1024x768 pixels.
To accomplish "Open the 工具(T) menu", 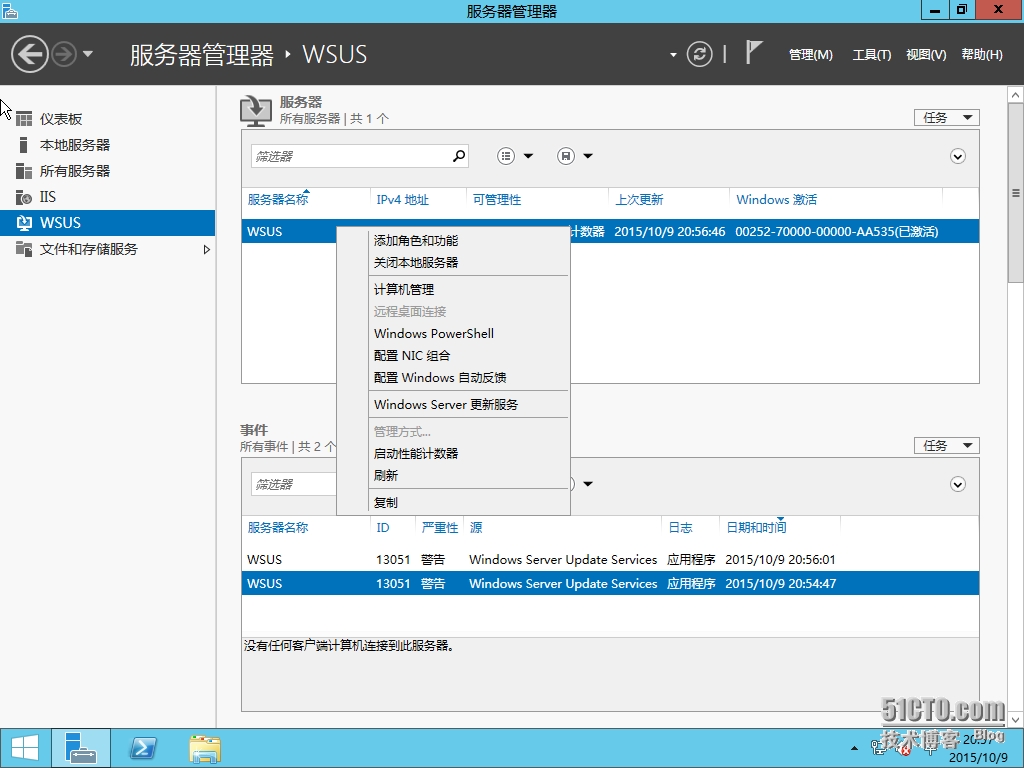I will click(x=871, y=55).
